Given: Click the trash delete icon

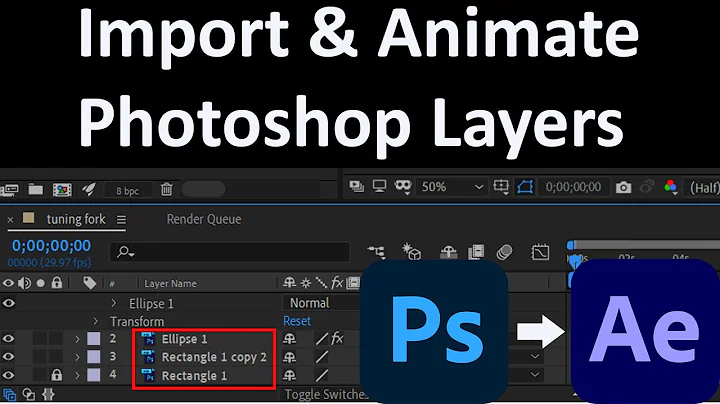Looking at the screenshot, I should 167,189.
